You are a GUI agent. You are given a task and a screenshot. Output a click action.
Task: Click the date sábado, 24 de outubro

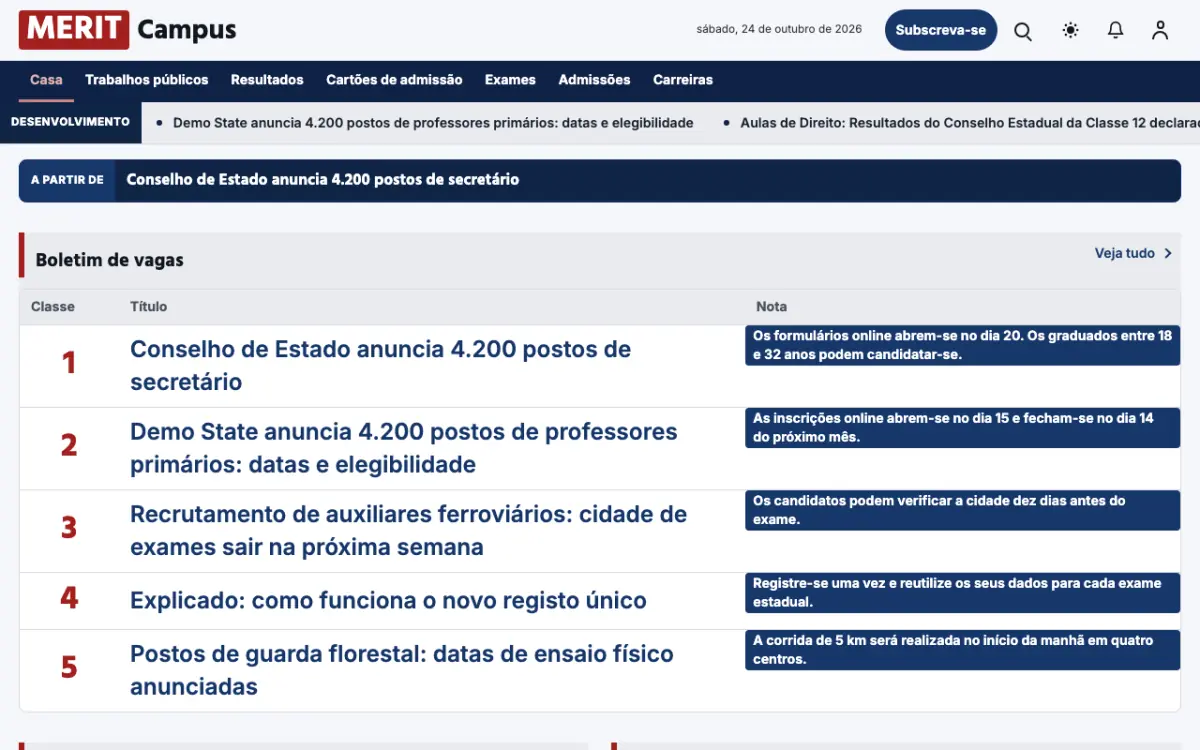pos(779,29)
